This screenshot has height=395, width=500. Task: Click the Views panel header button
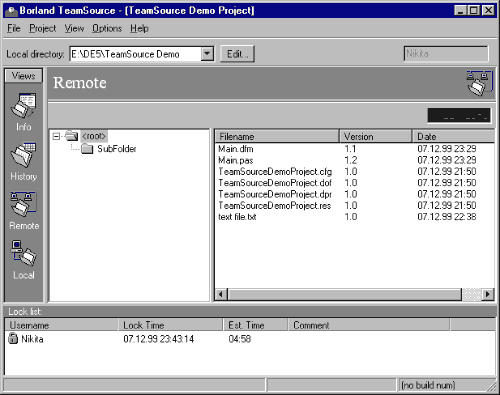24,76
